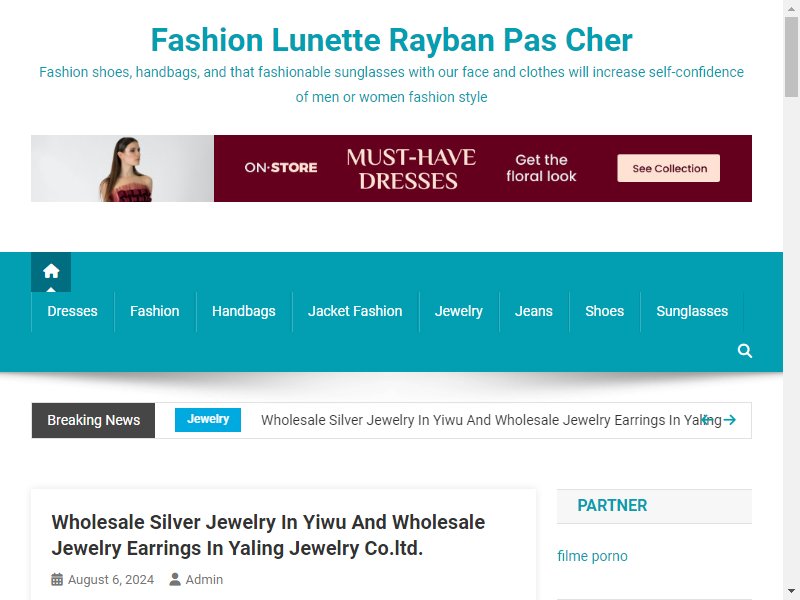Click the calendar icon beside August 6, 2024
This screenshot has width=800, height=600.
[57, 580]
